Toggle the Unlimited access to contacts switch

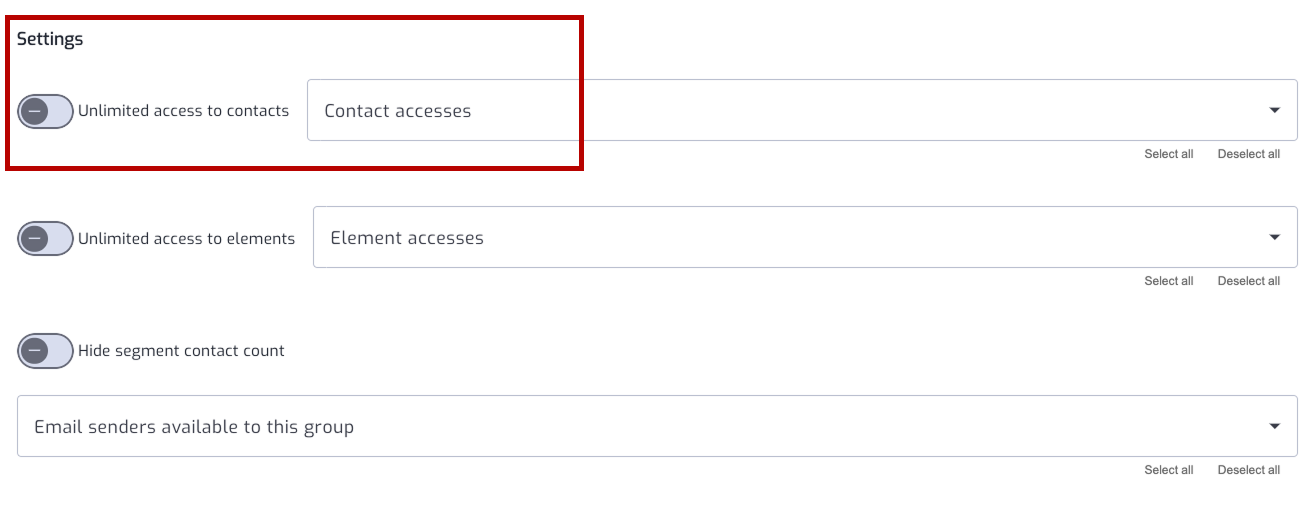(x=46, y=111)
